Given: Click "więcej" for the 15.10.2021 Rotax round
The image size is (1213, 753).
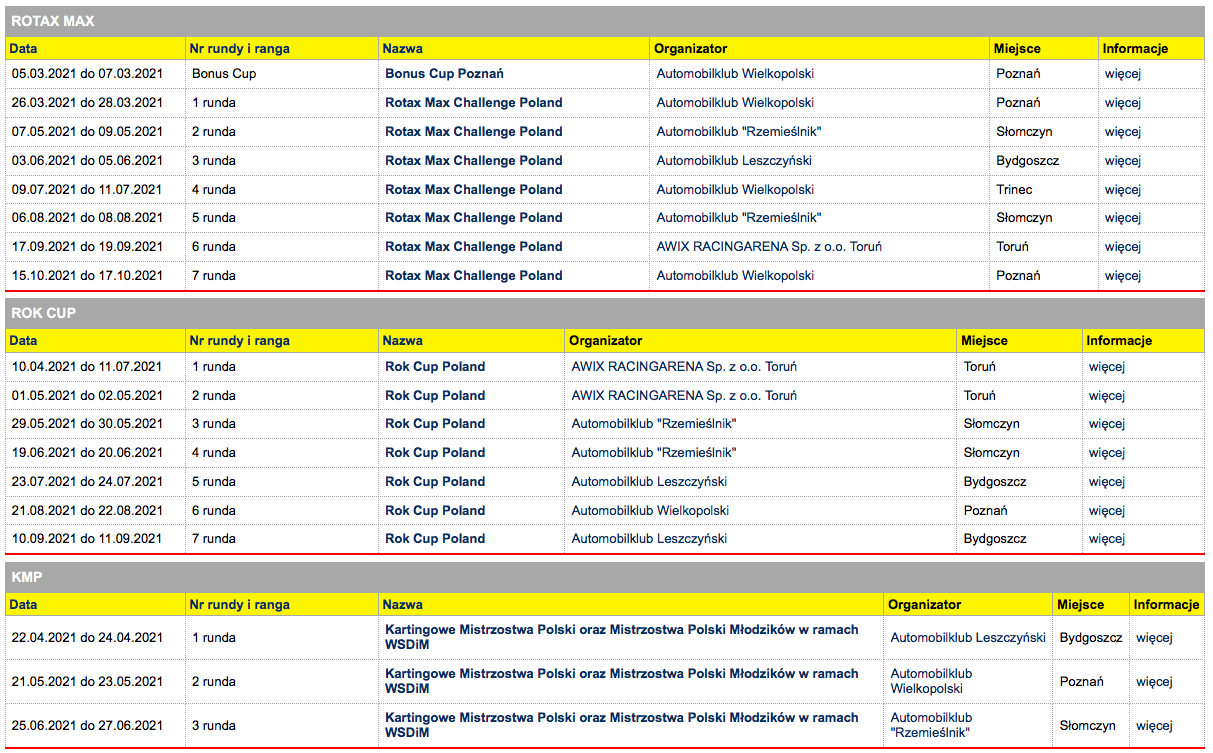Looking at the screenshot, I should pyautogui.click(x=1123, y=276).
